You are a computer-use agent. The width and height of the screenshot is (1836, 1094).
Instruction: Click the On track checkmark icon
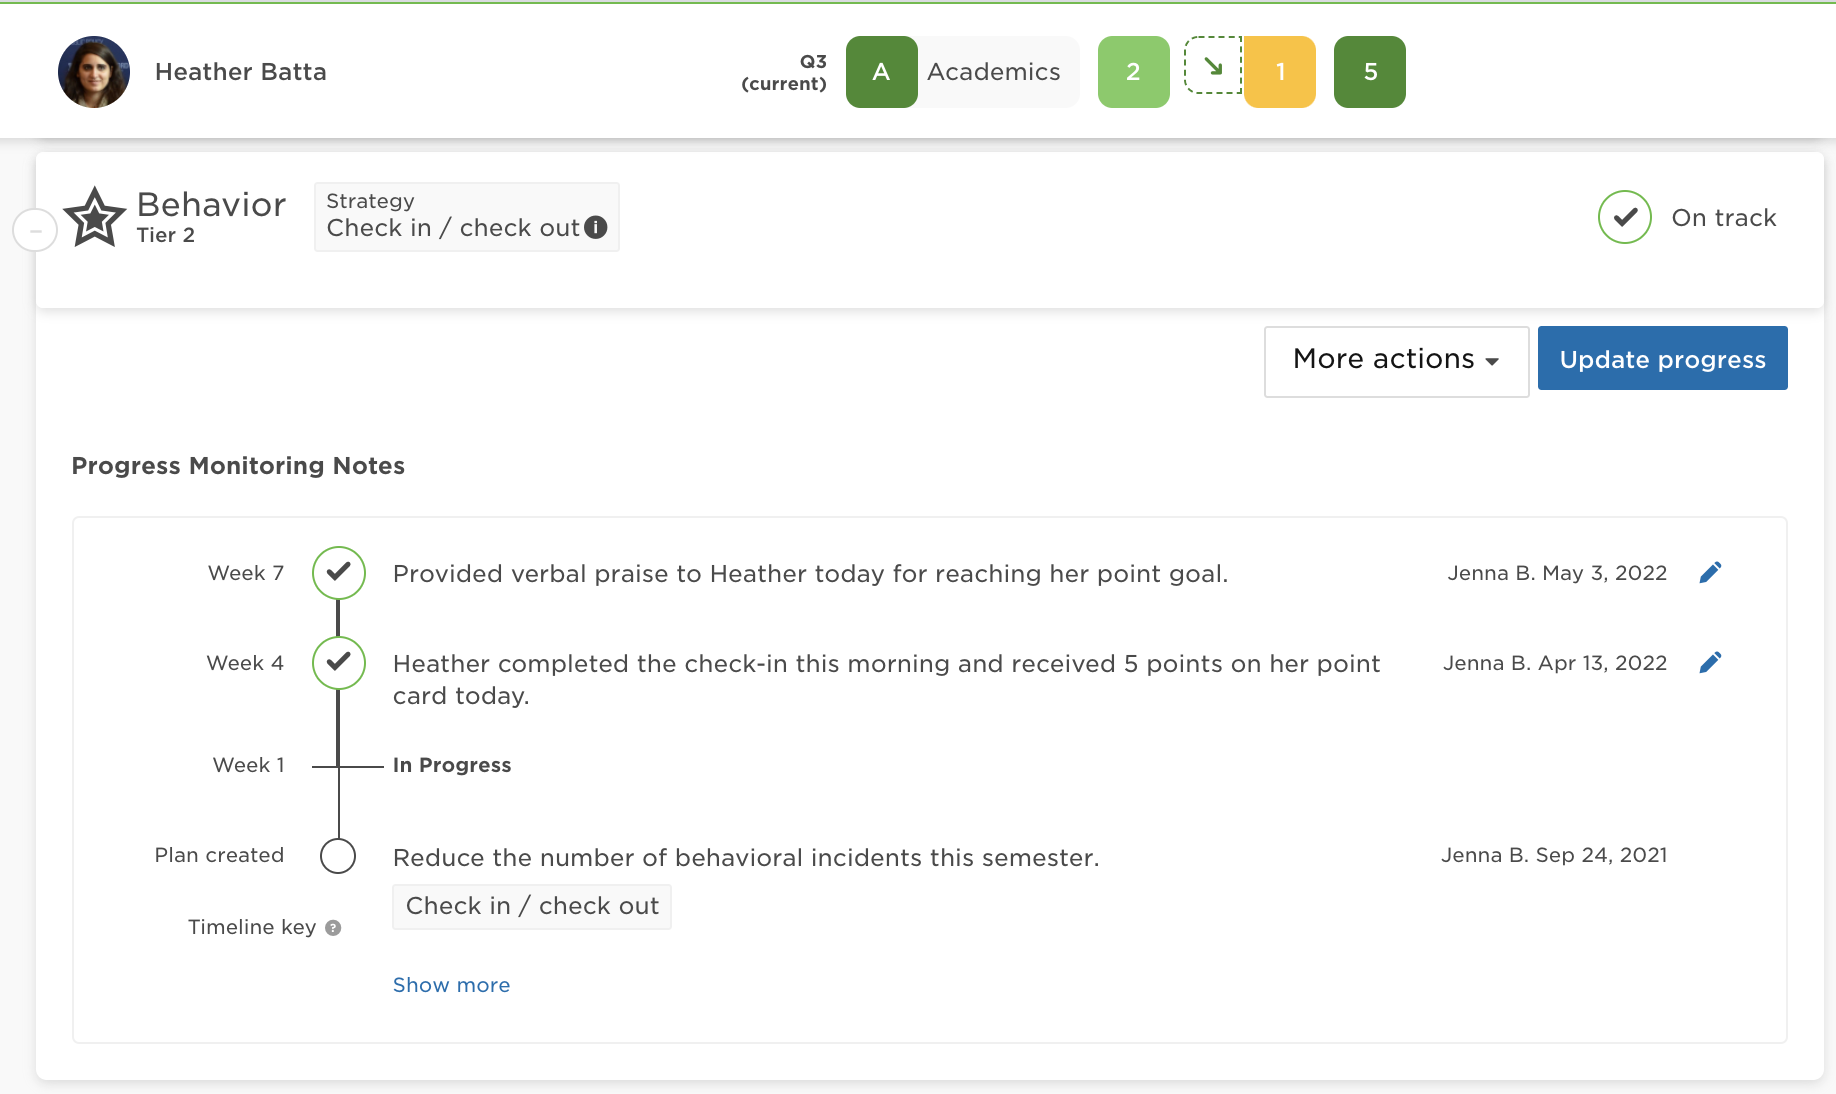coord(1624,217)
